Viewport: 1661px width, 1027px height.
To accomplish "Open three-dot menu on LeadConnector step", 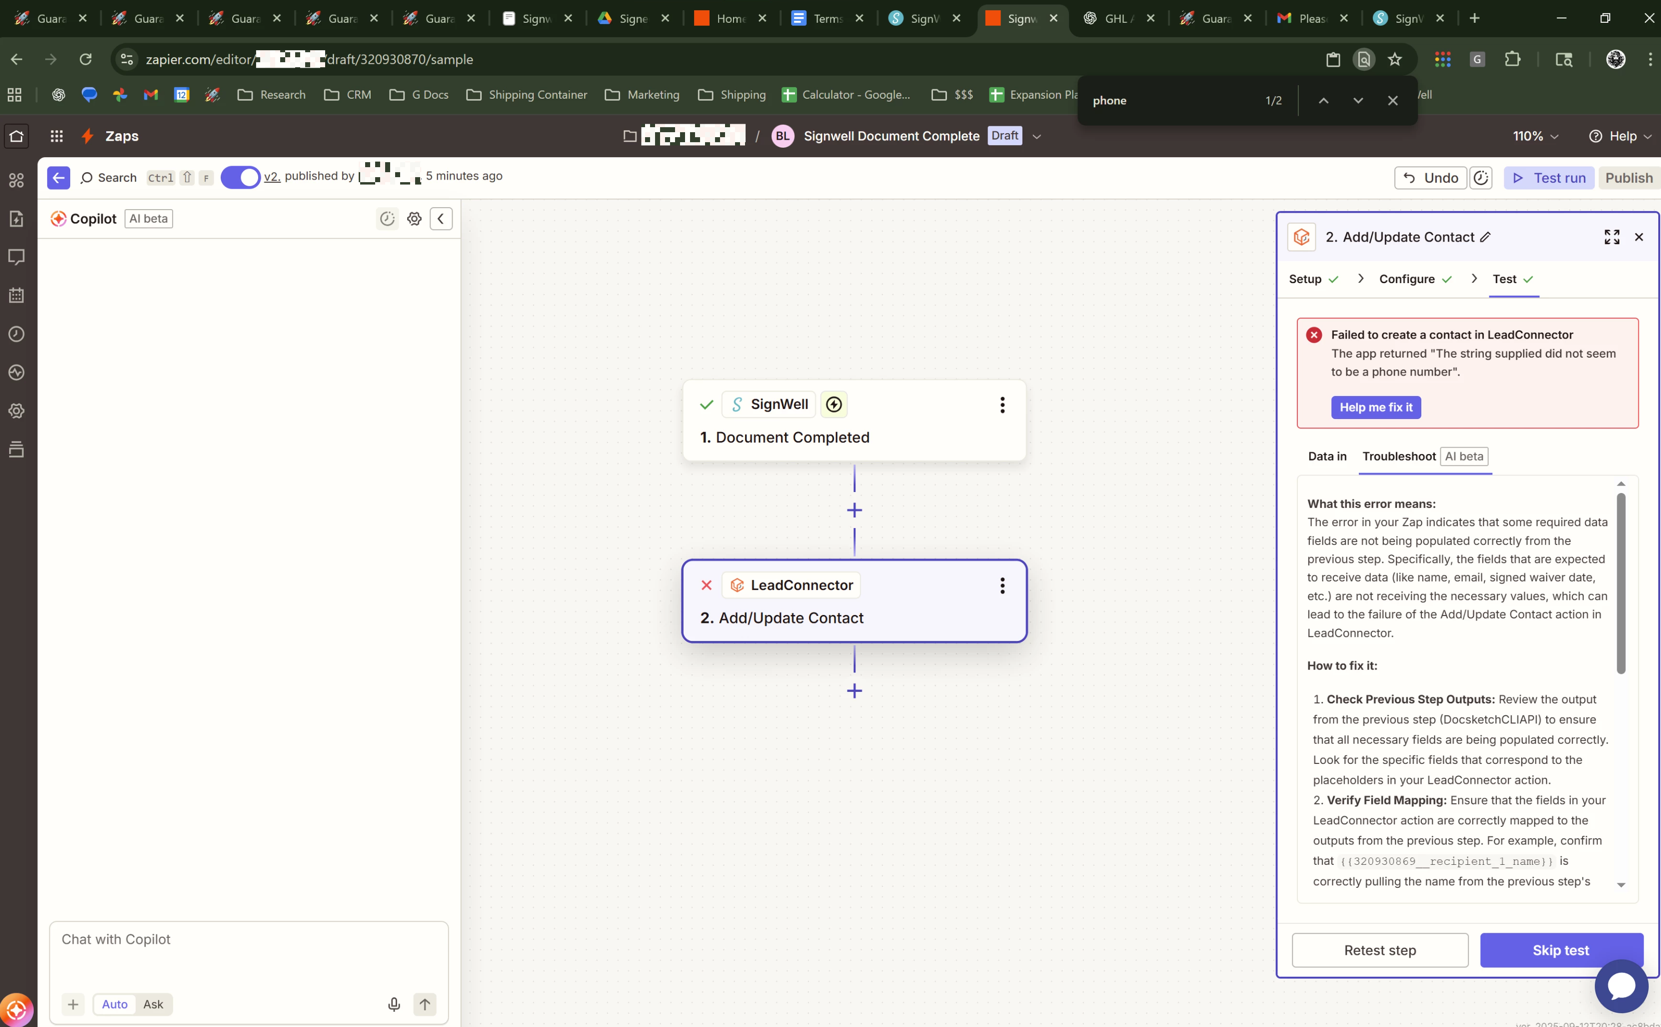I will pos(1002,586).
